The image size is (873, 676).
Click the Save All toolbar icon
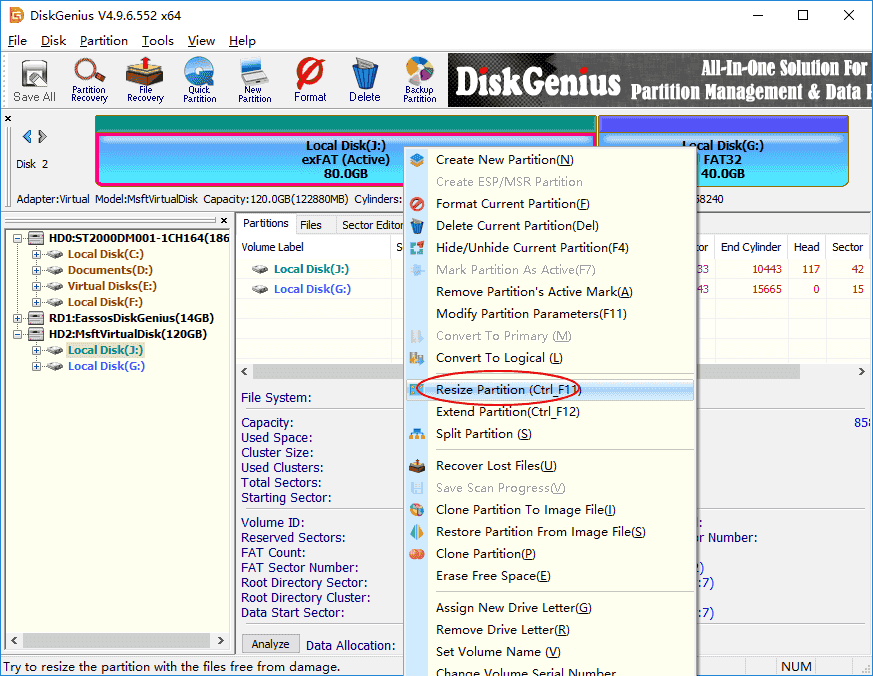33,80
